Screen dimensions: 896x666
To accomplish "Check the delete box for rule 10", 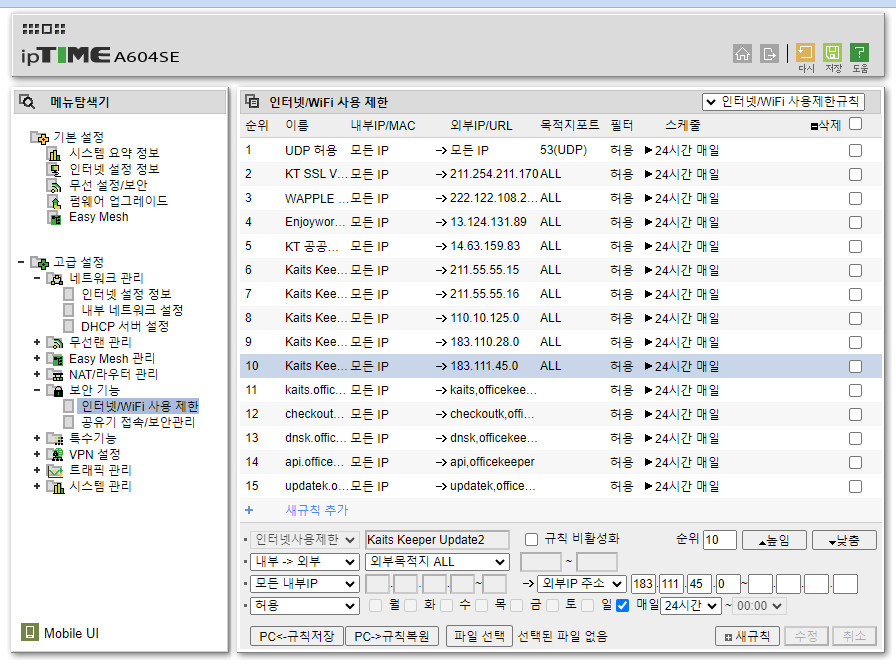I will coord(855,366).
